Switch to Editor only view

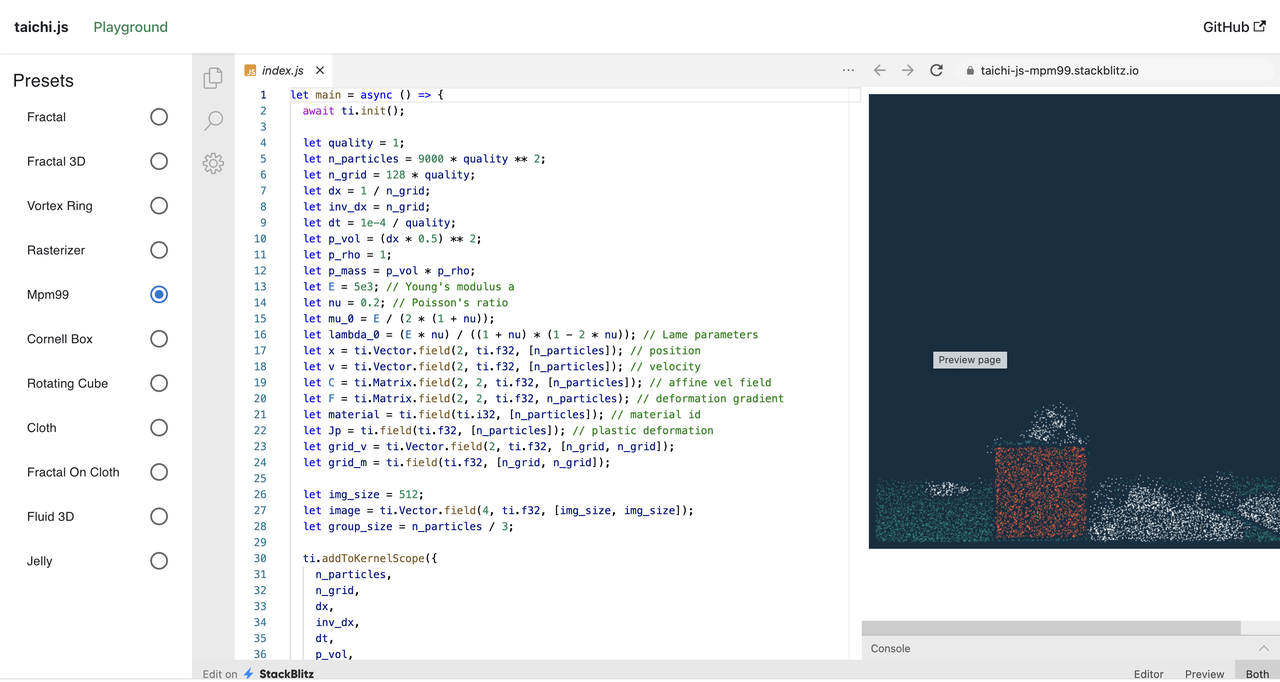click(x=1148, y=674)
